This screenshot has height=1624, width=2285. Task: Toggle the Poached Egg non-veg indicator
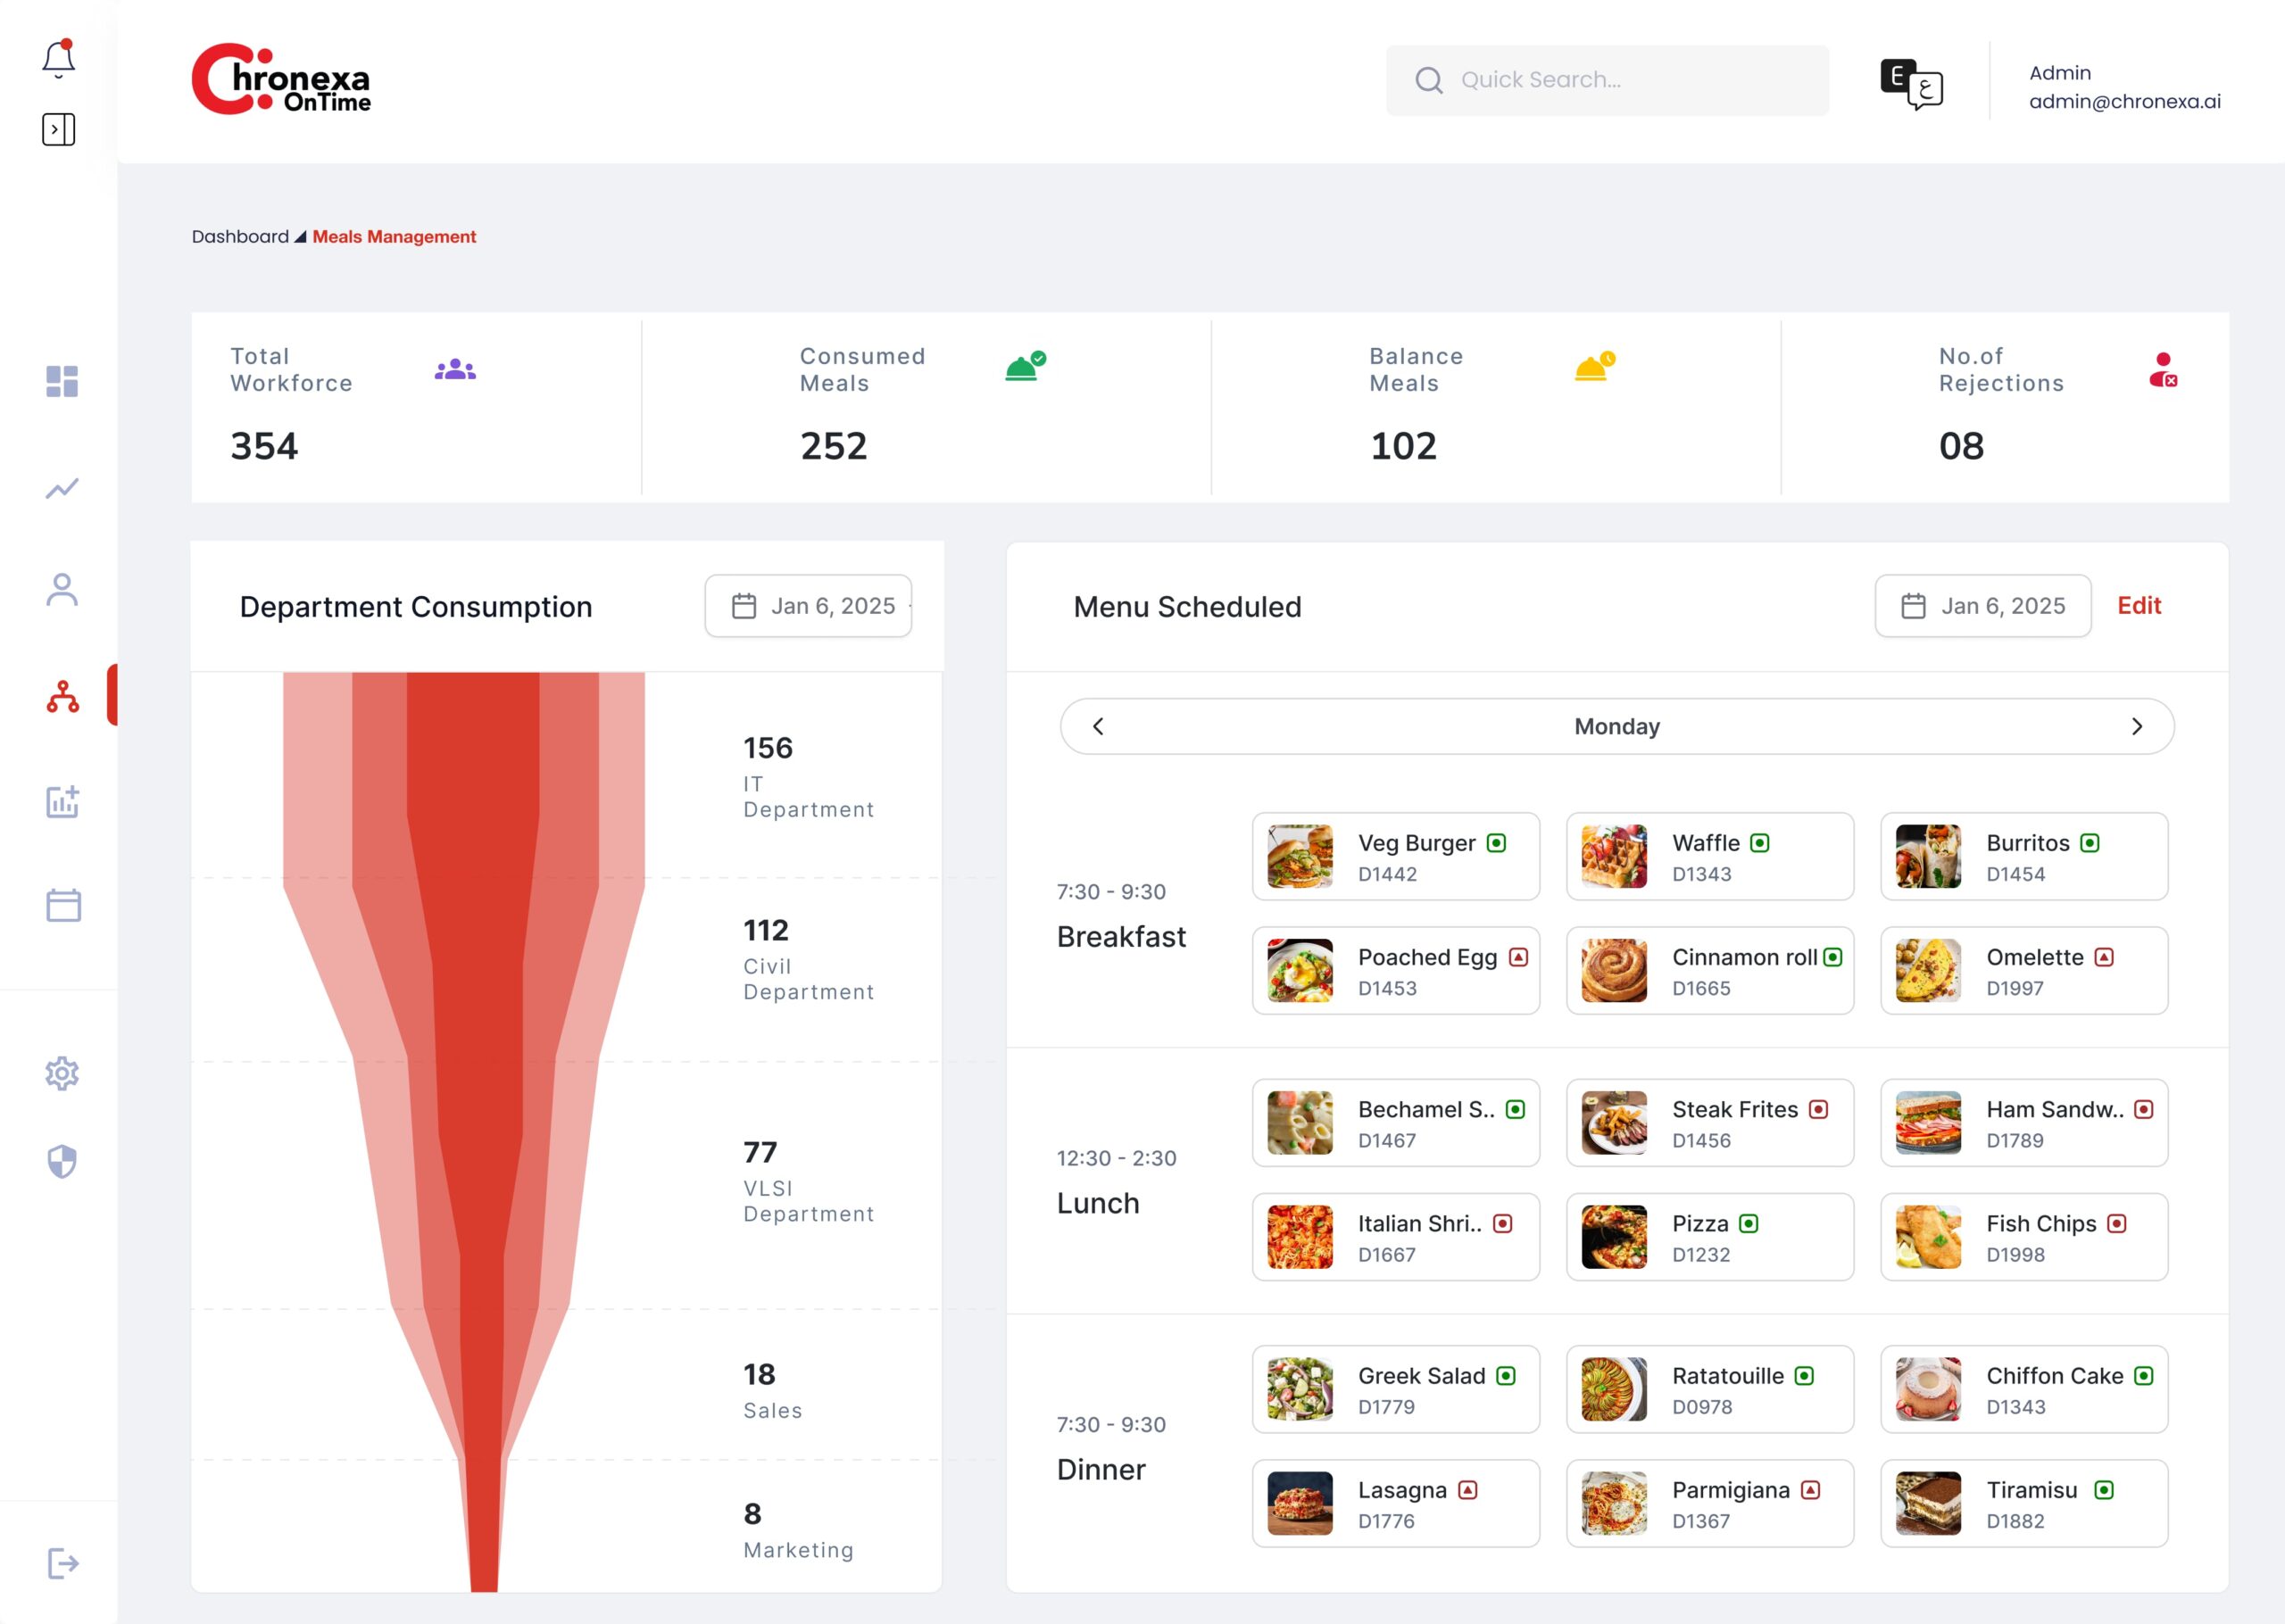(x=1518, y=957)
